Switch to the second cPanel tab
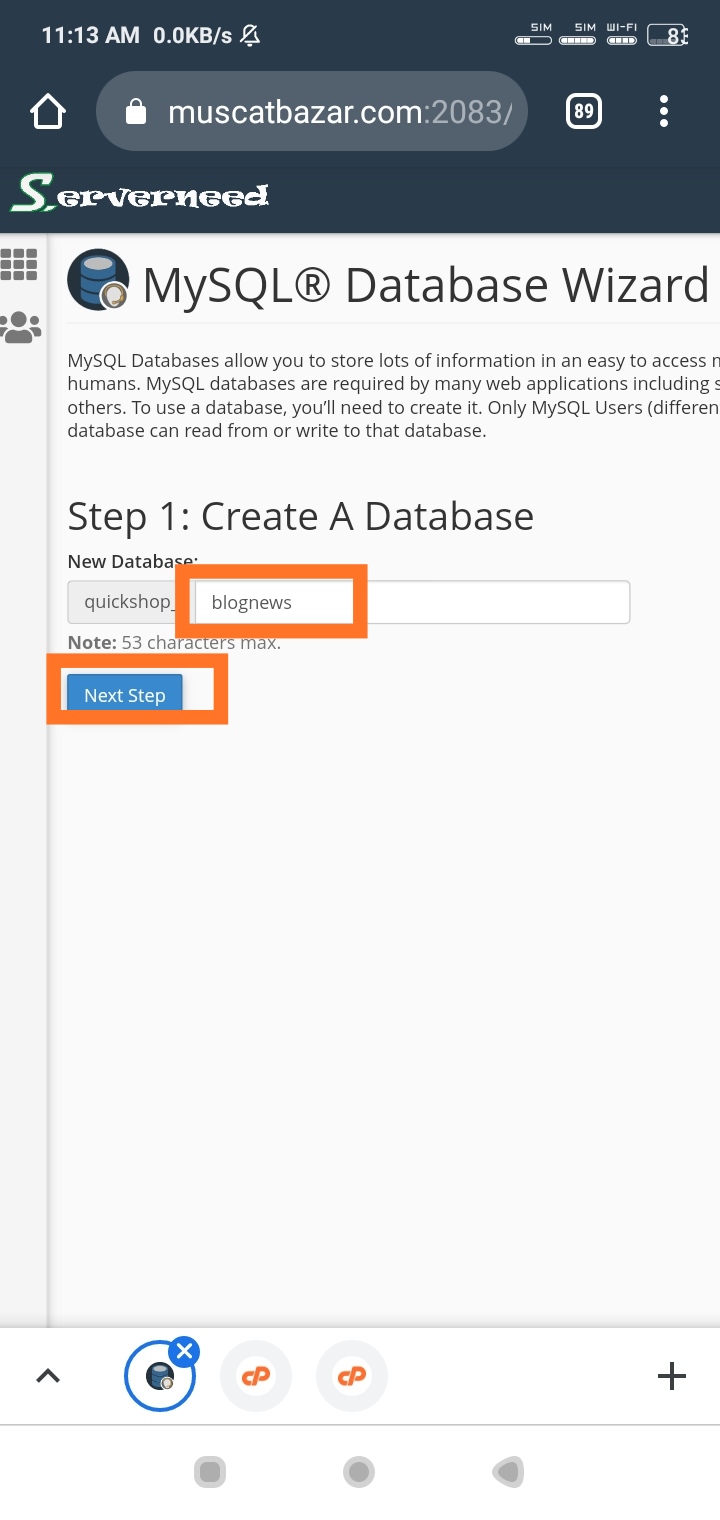 (x=352, y=1376)
